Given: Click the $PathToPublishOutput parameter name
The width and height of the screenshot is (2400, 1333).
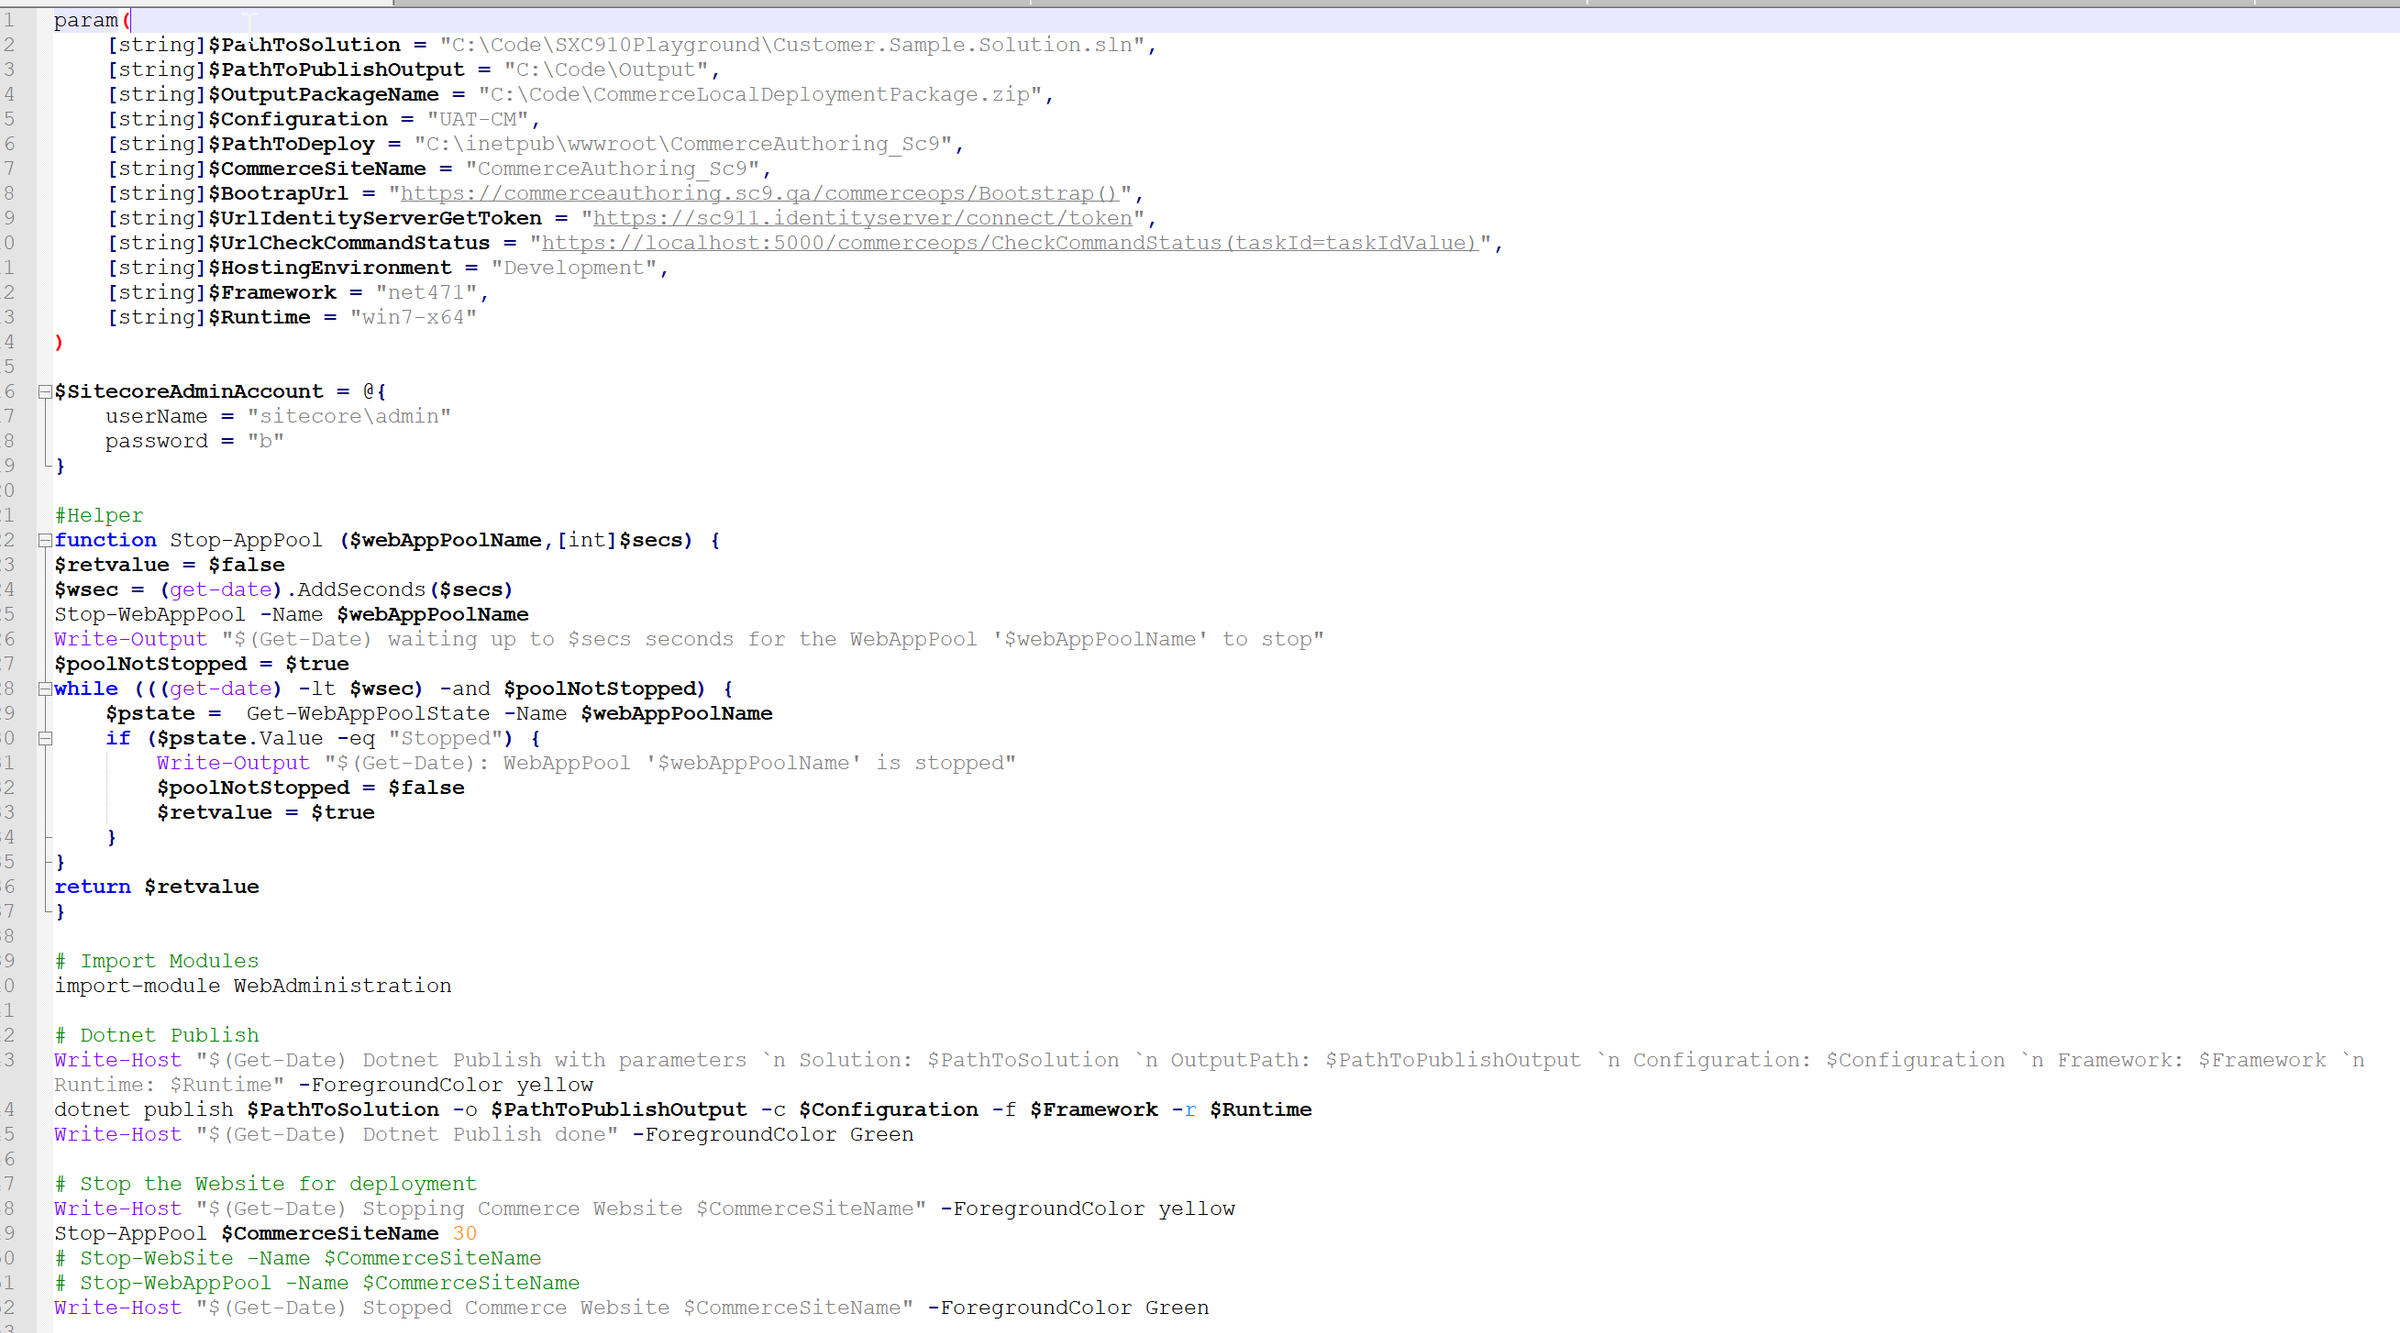Looking at the screenshot, I should click(x=336, y=70).
